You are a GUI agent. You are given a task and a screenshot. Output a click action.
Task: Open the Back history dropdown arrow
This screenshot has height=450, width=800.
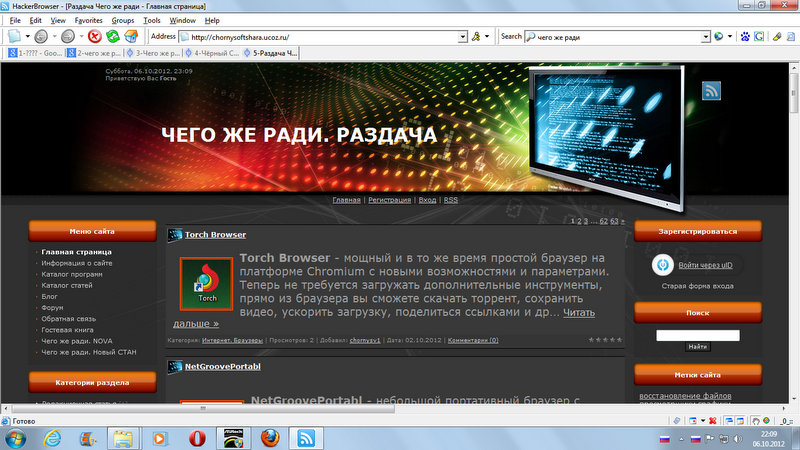[x=55, y=36]
